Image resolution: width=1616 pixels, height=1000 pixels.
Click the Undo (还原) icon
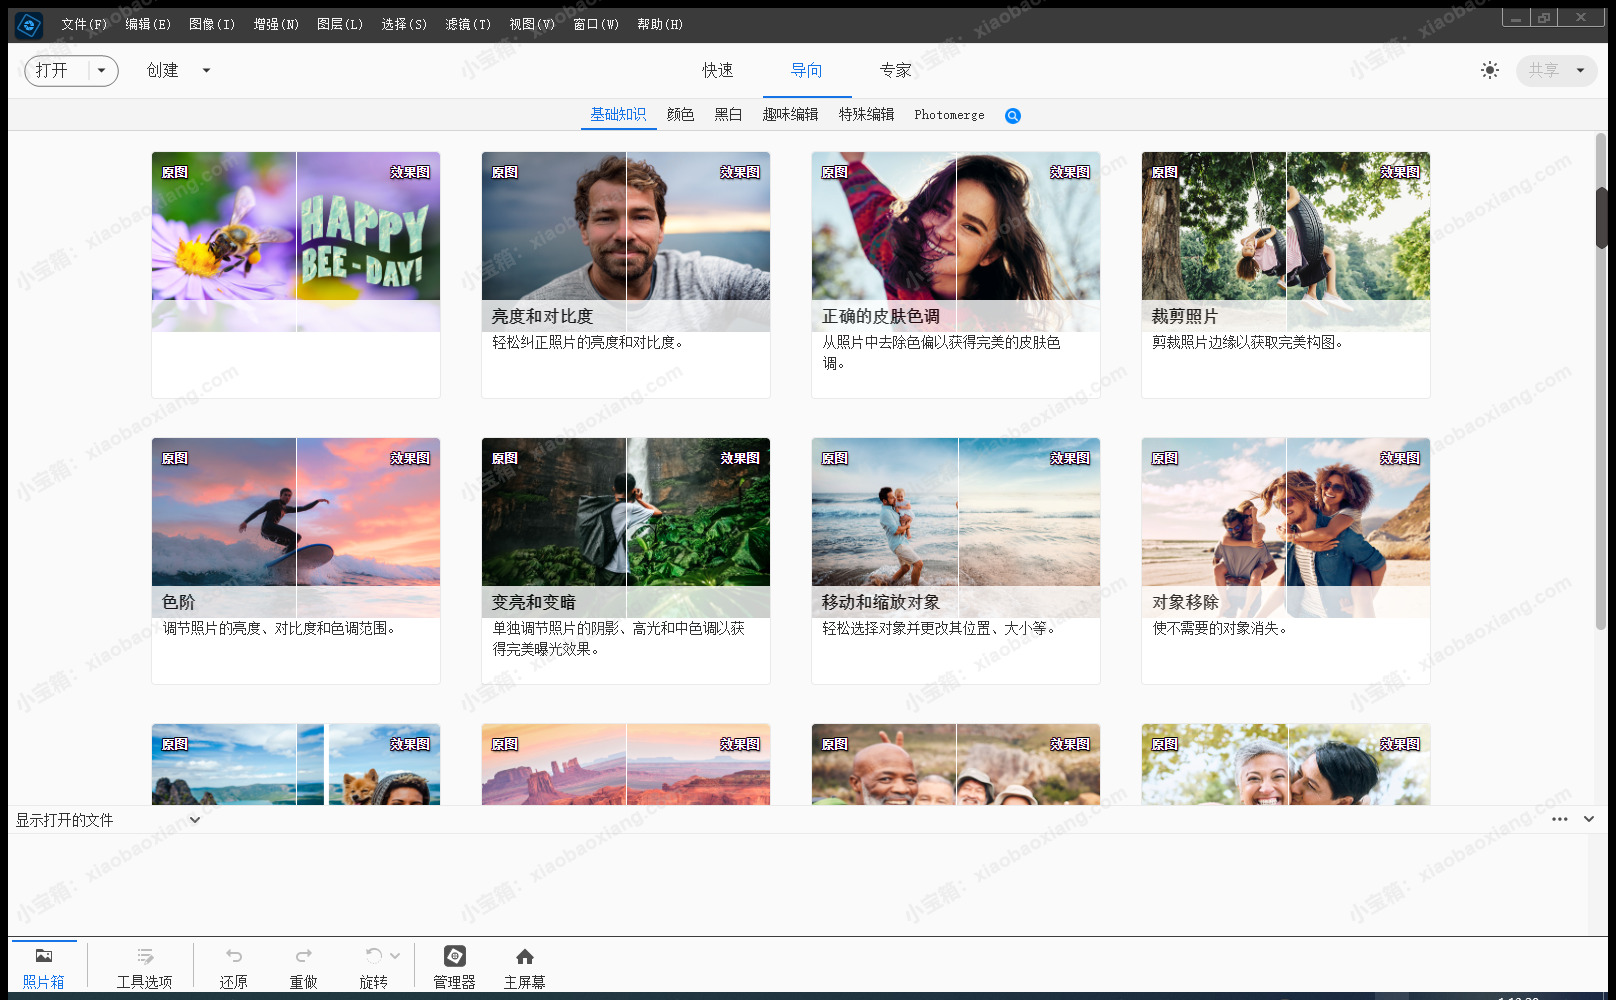(233, 956)
